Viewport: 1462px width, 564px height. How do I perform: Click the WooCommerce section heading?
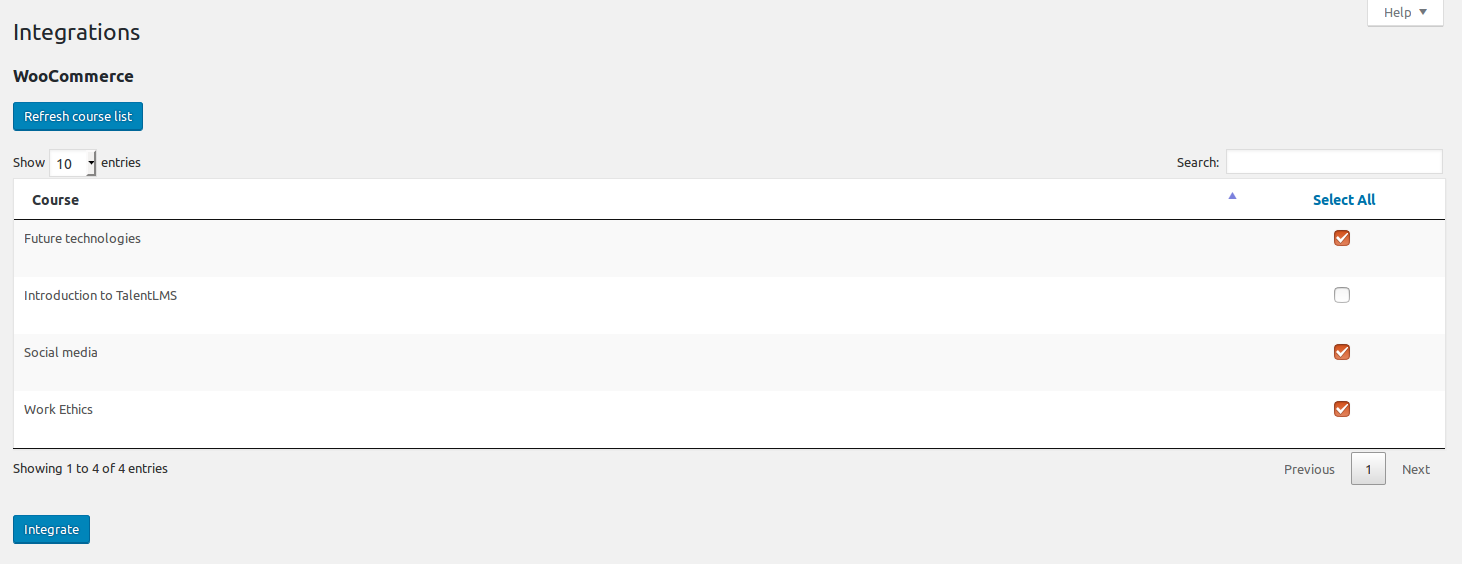(73, 76)
